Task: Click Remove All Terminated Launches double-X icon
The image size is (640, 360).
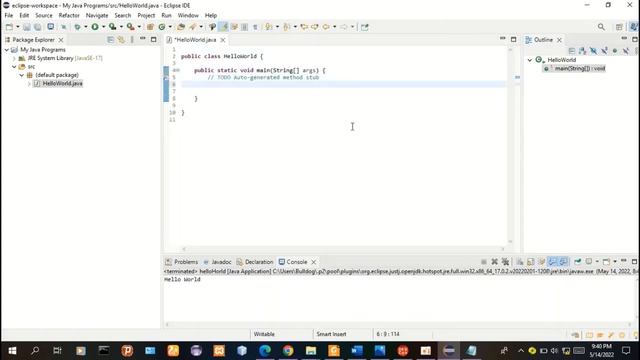Action: (505, 262)
